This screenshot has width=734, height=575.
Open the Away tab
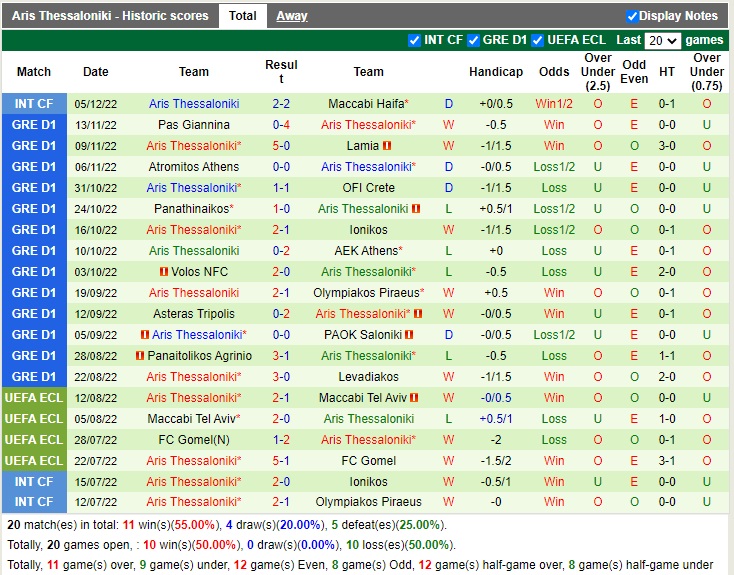pyautogui.click(x=292, y=16)
